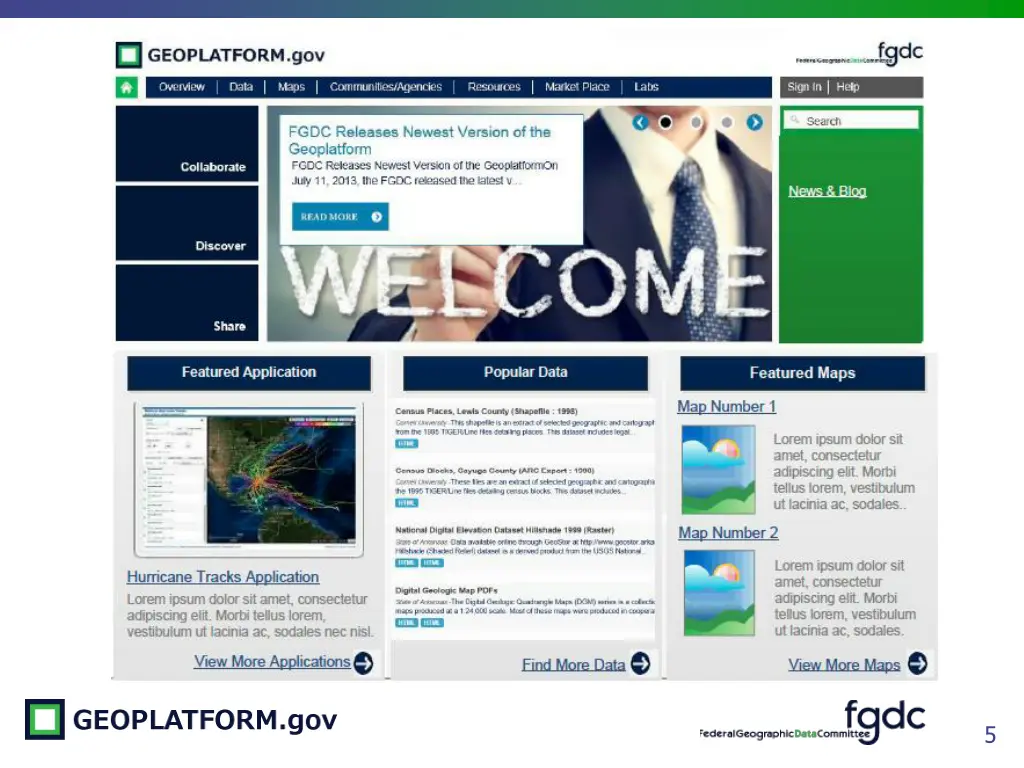Open the Market Place menu

[577, 87]
